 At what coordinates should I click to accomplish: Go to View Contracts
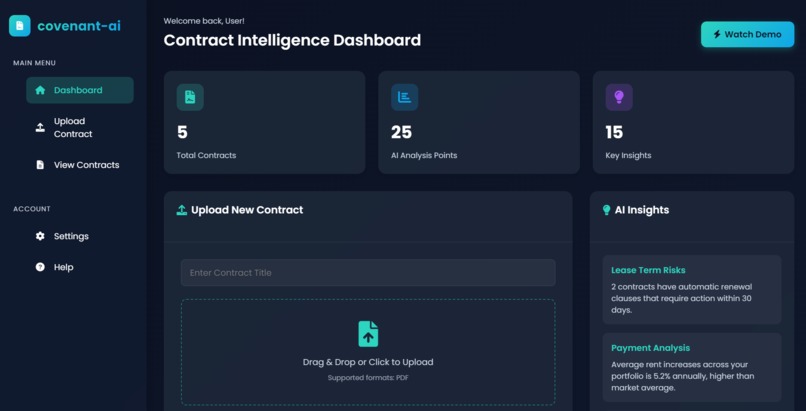tap(80, 165)
